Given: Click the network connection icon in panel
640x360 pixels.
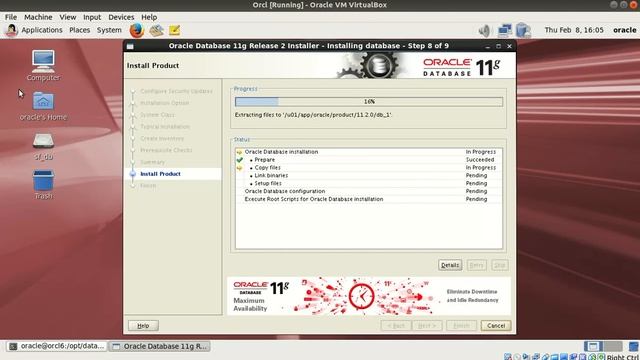Looking at the screenshot, I should coord(504,30).
